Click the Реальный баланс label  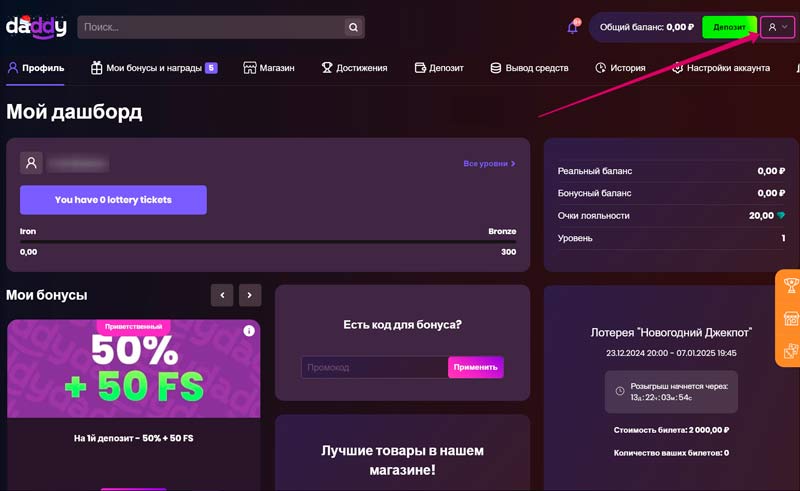click(595, 171)
